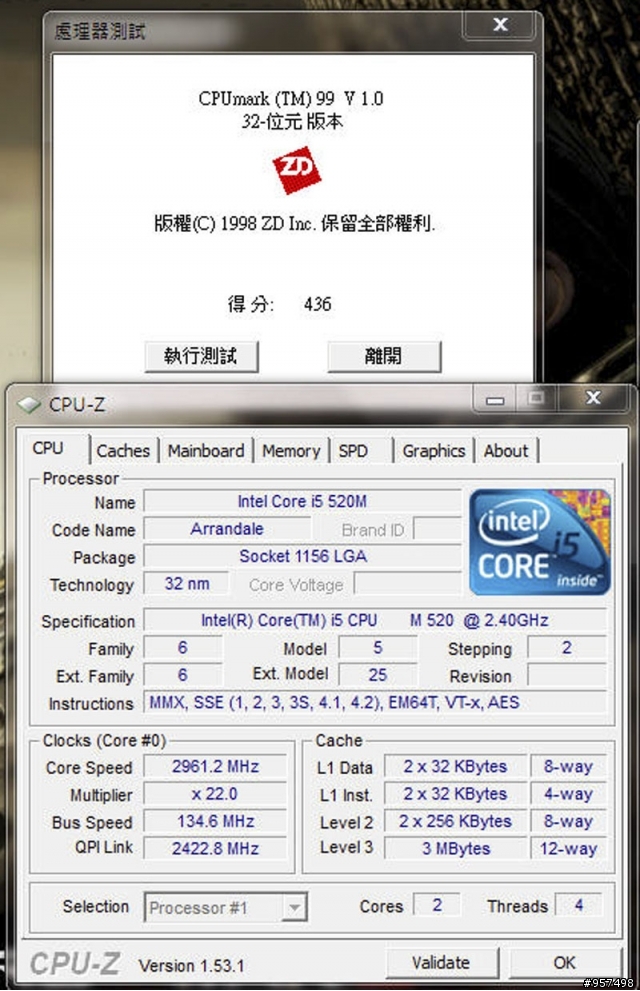Click the Level 3 value 3 MBytes
The image size is (640, 991).
[x=456, y=848]
